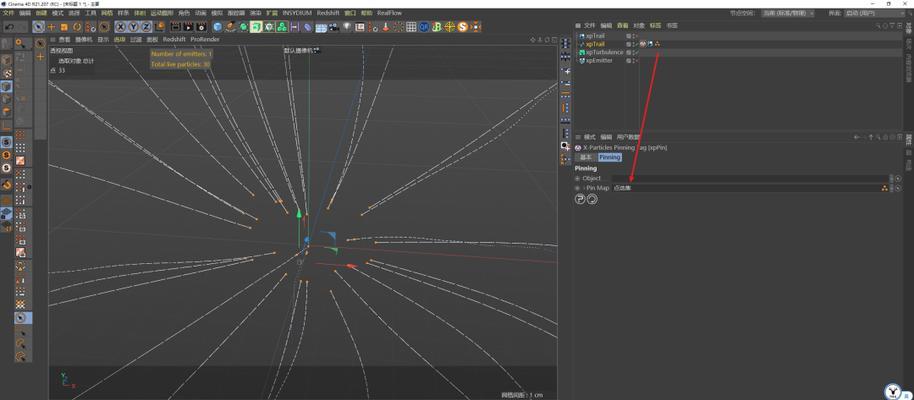Render to Picture Viewer icon
The image size is (914, 400).
pos(188,27)
